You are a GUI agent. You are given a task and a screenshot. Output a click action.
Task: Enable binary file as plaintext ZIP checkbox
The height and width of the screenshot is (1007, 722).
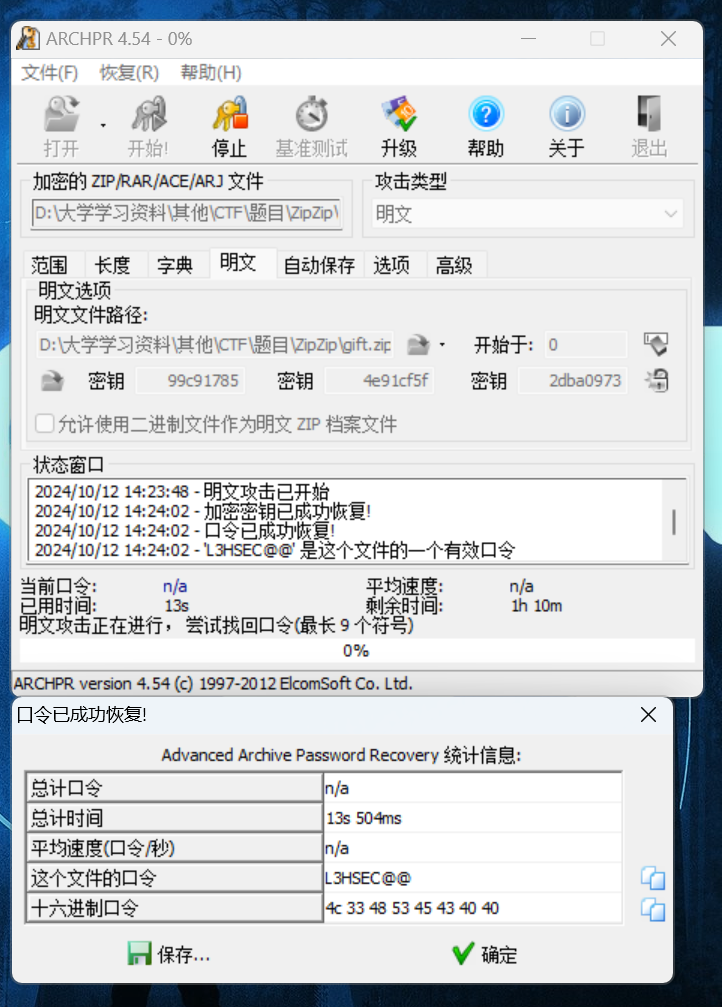(44, 424)
